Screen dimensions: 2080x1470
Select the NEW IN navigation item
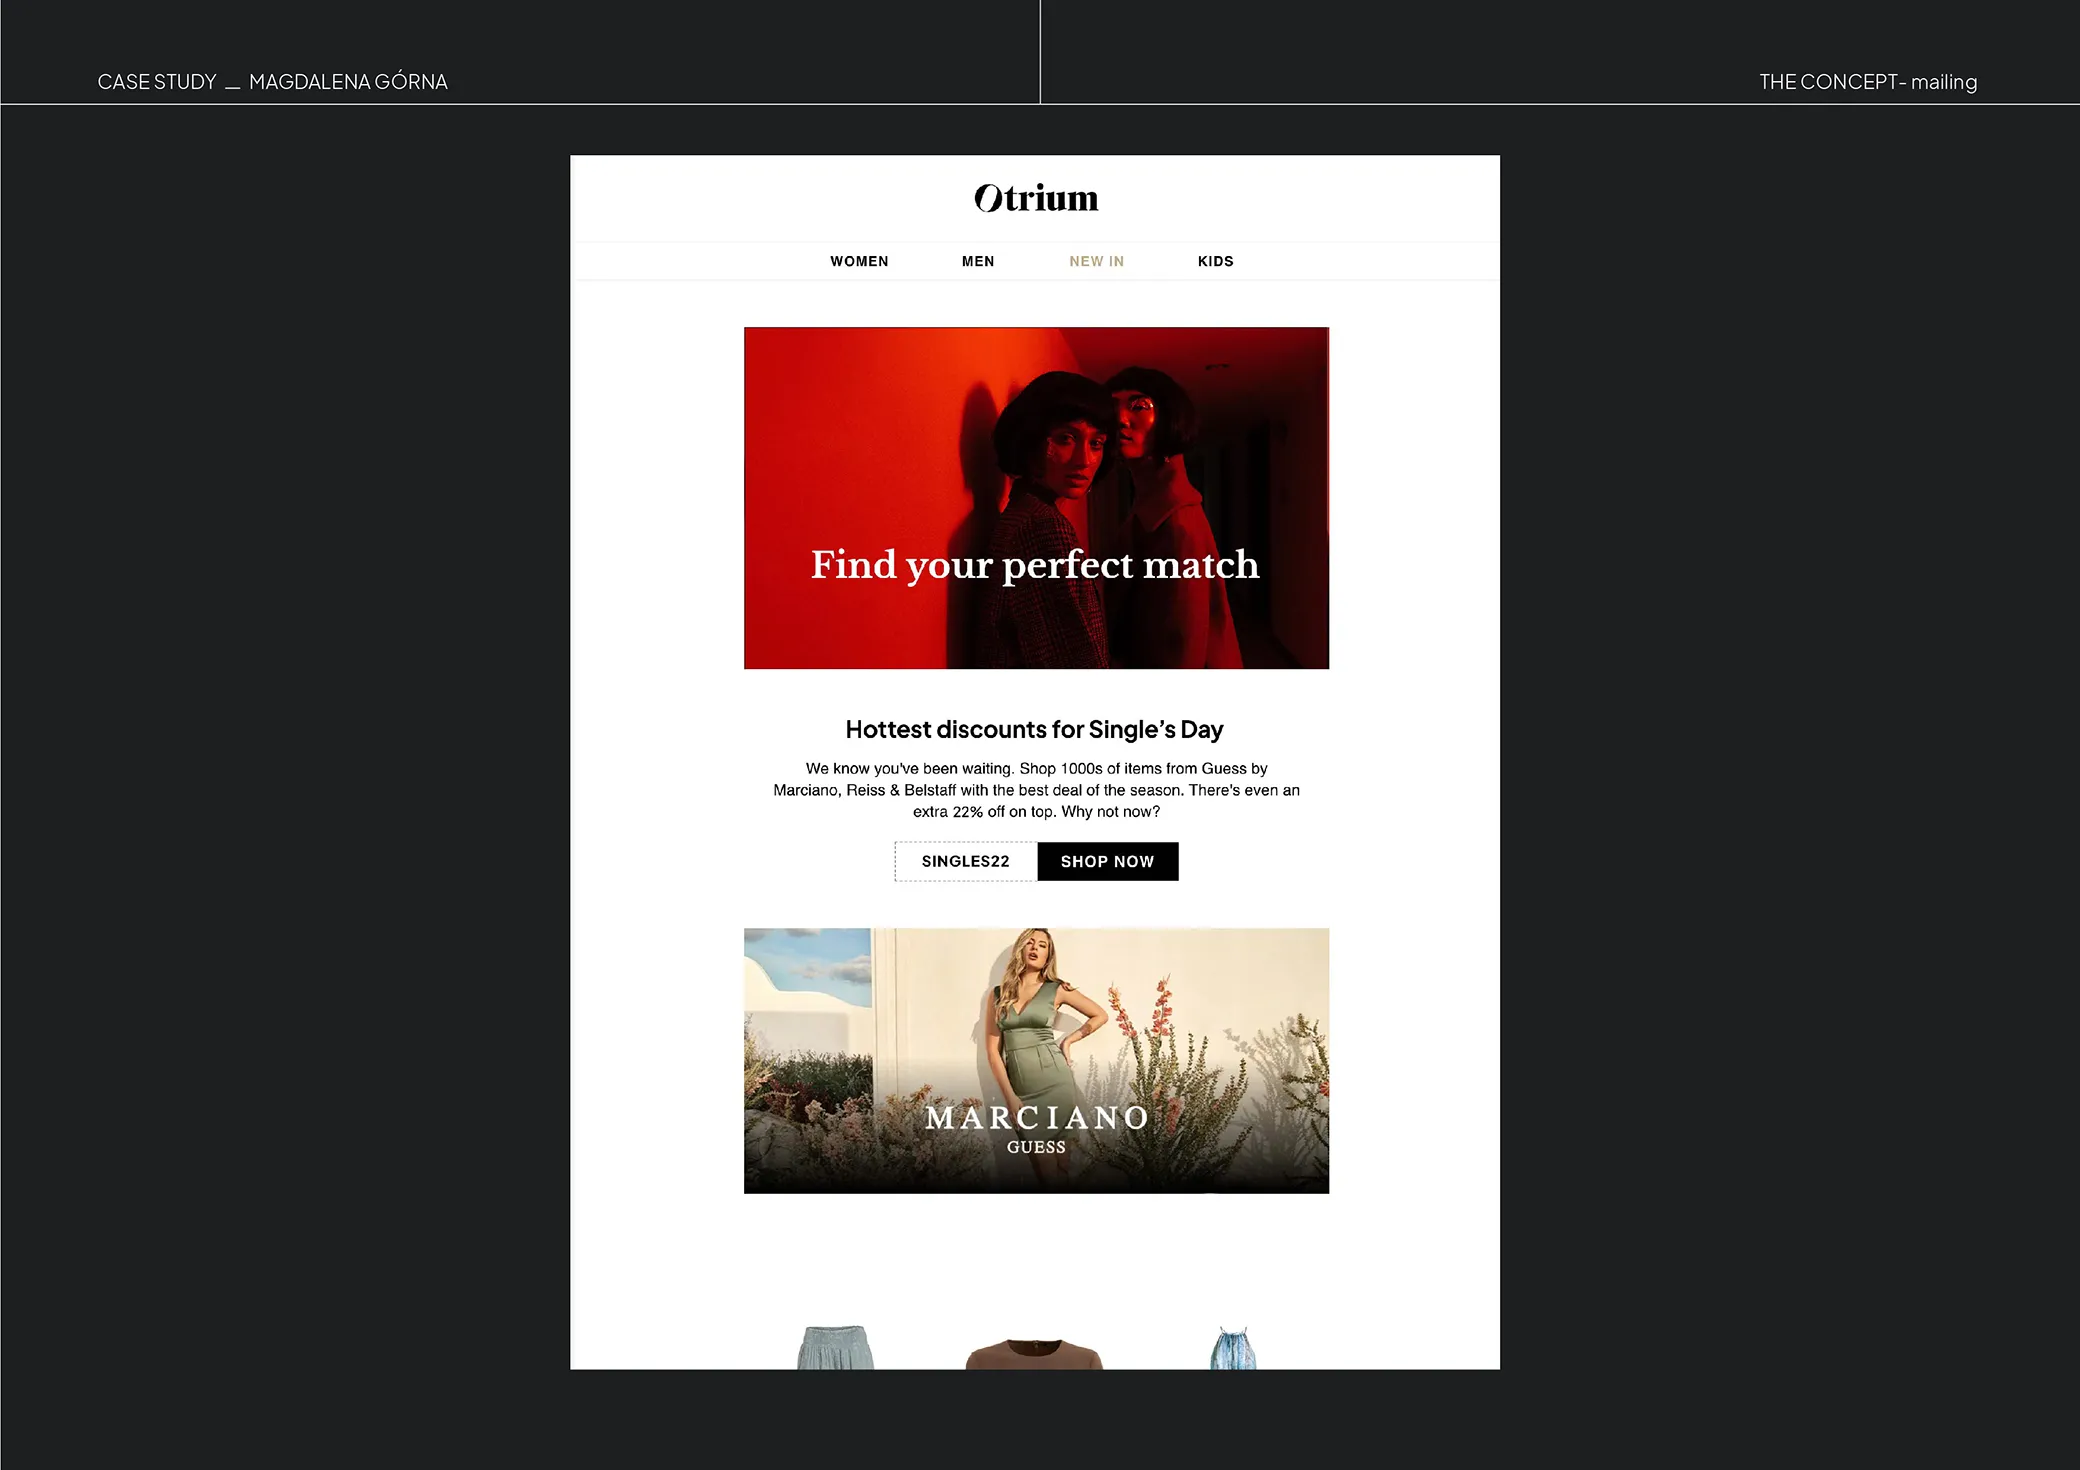(1096, 261)
